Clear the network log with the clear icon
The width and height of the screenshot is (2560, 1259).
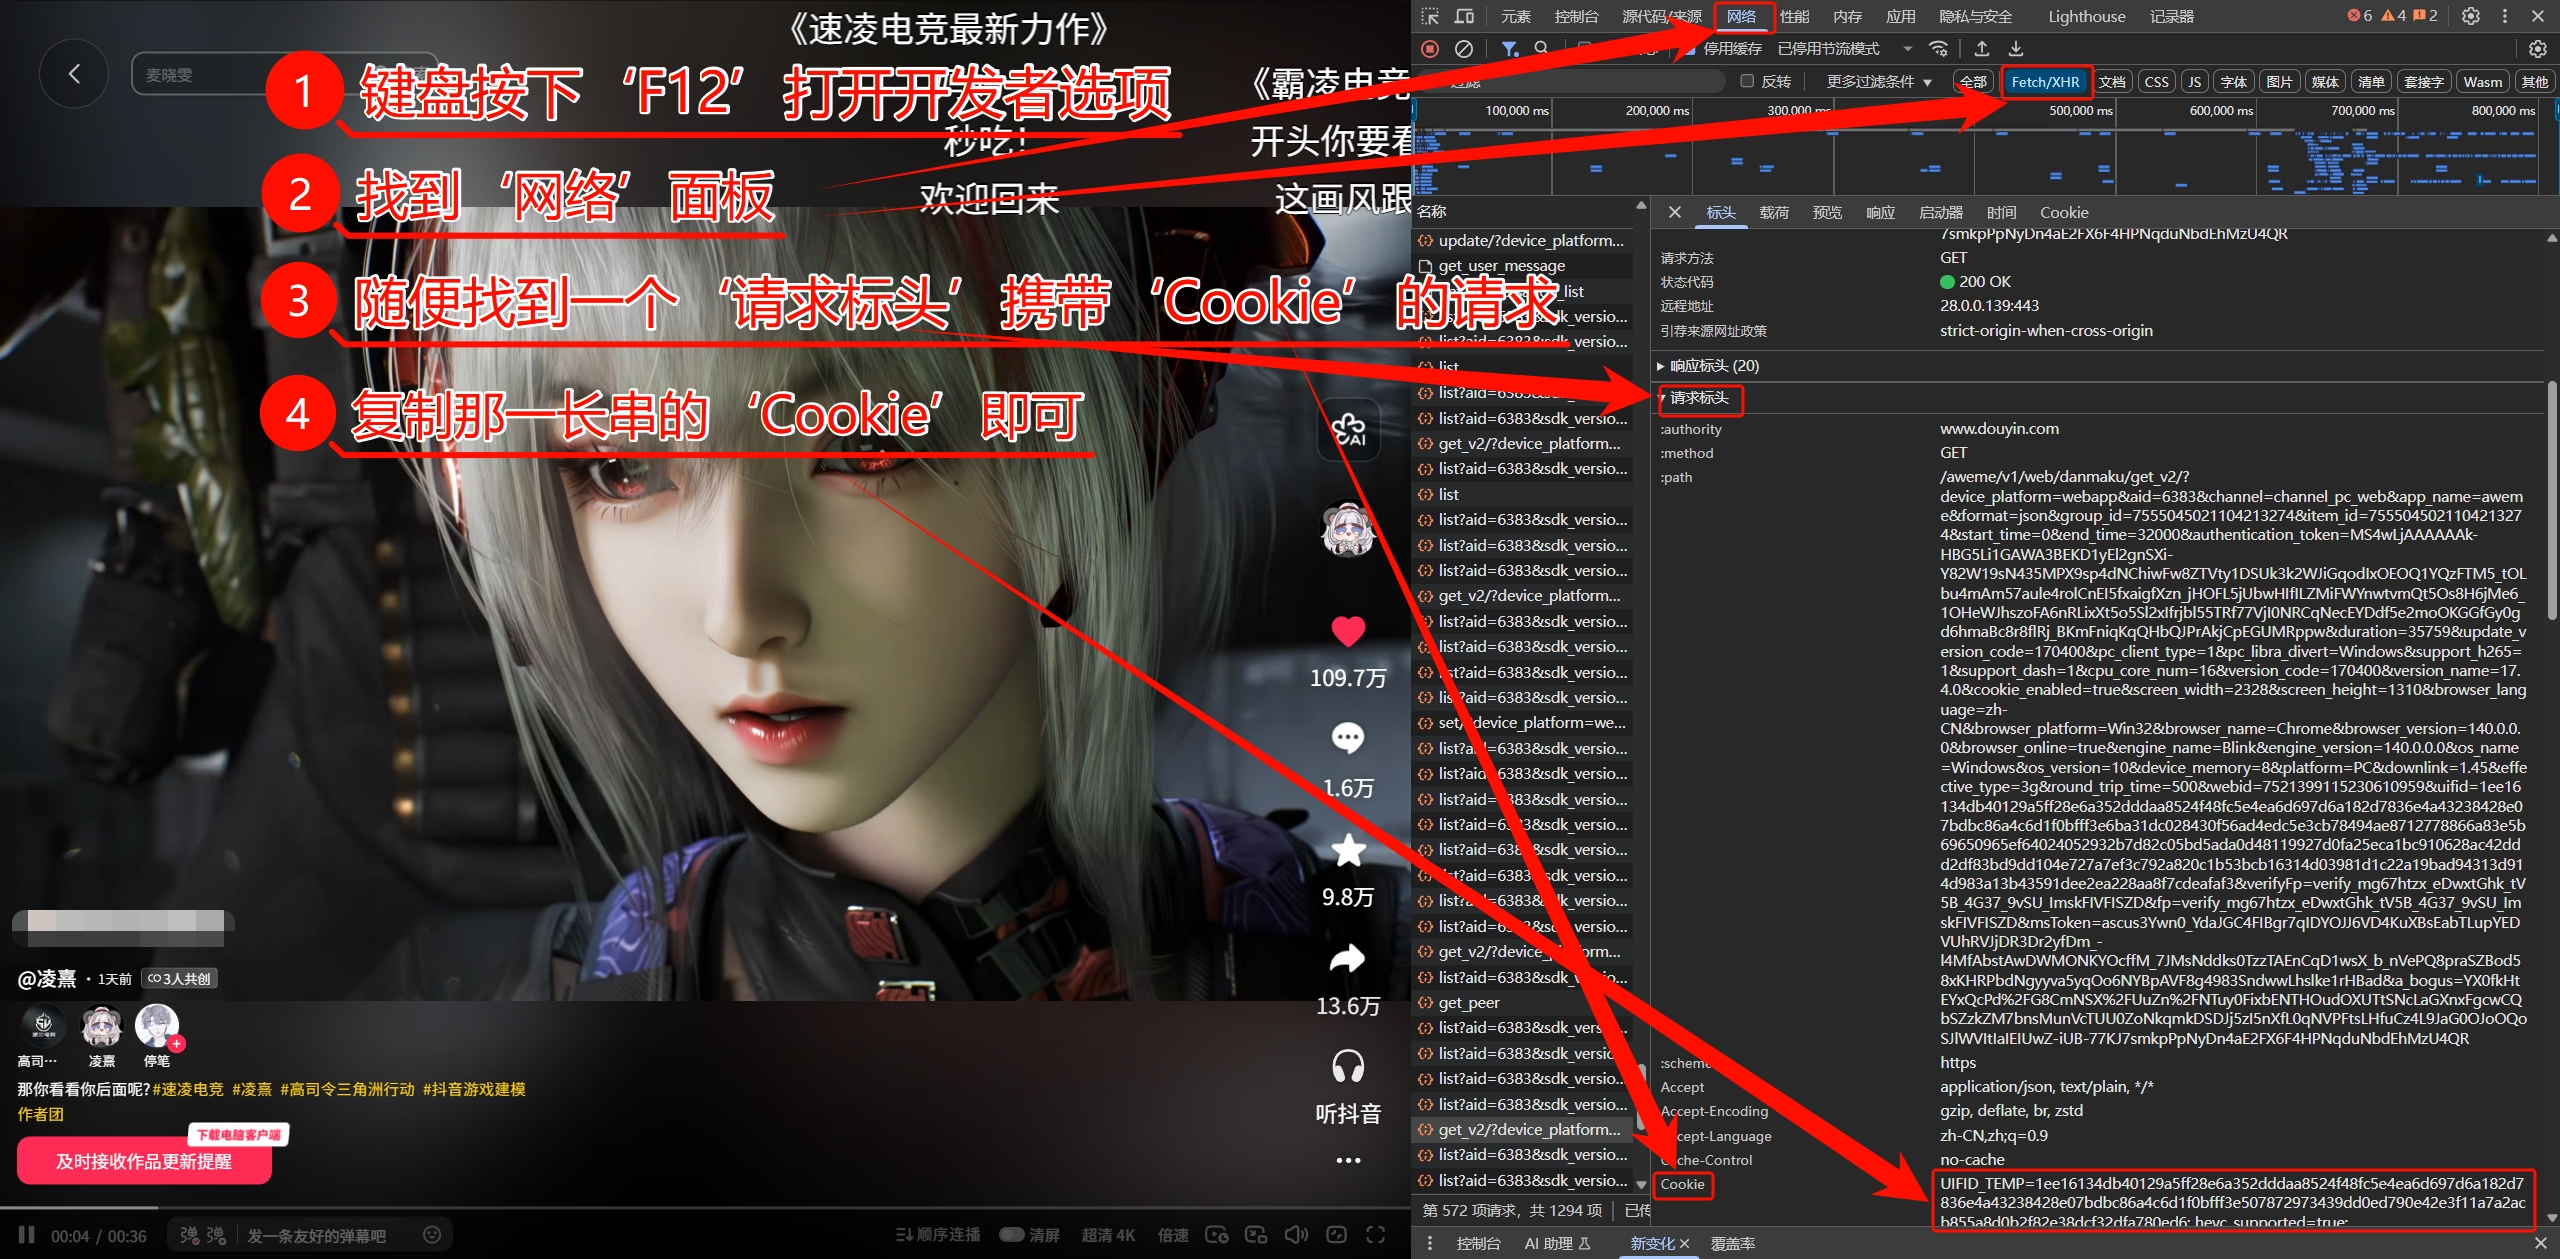1464,48
